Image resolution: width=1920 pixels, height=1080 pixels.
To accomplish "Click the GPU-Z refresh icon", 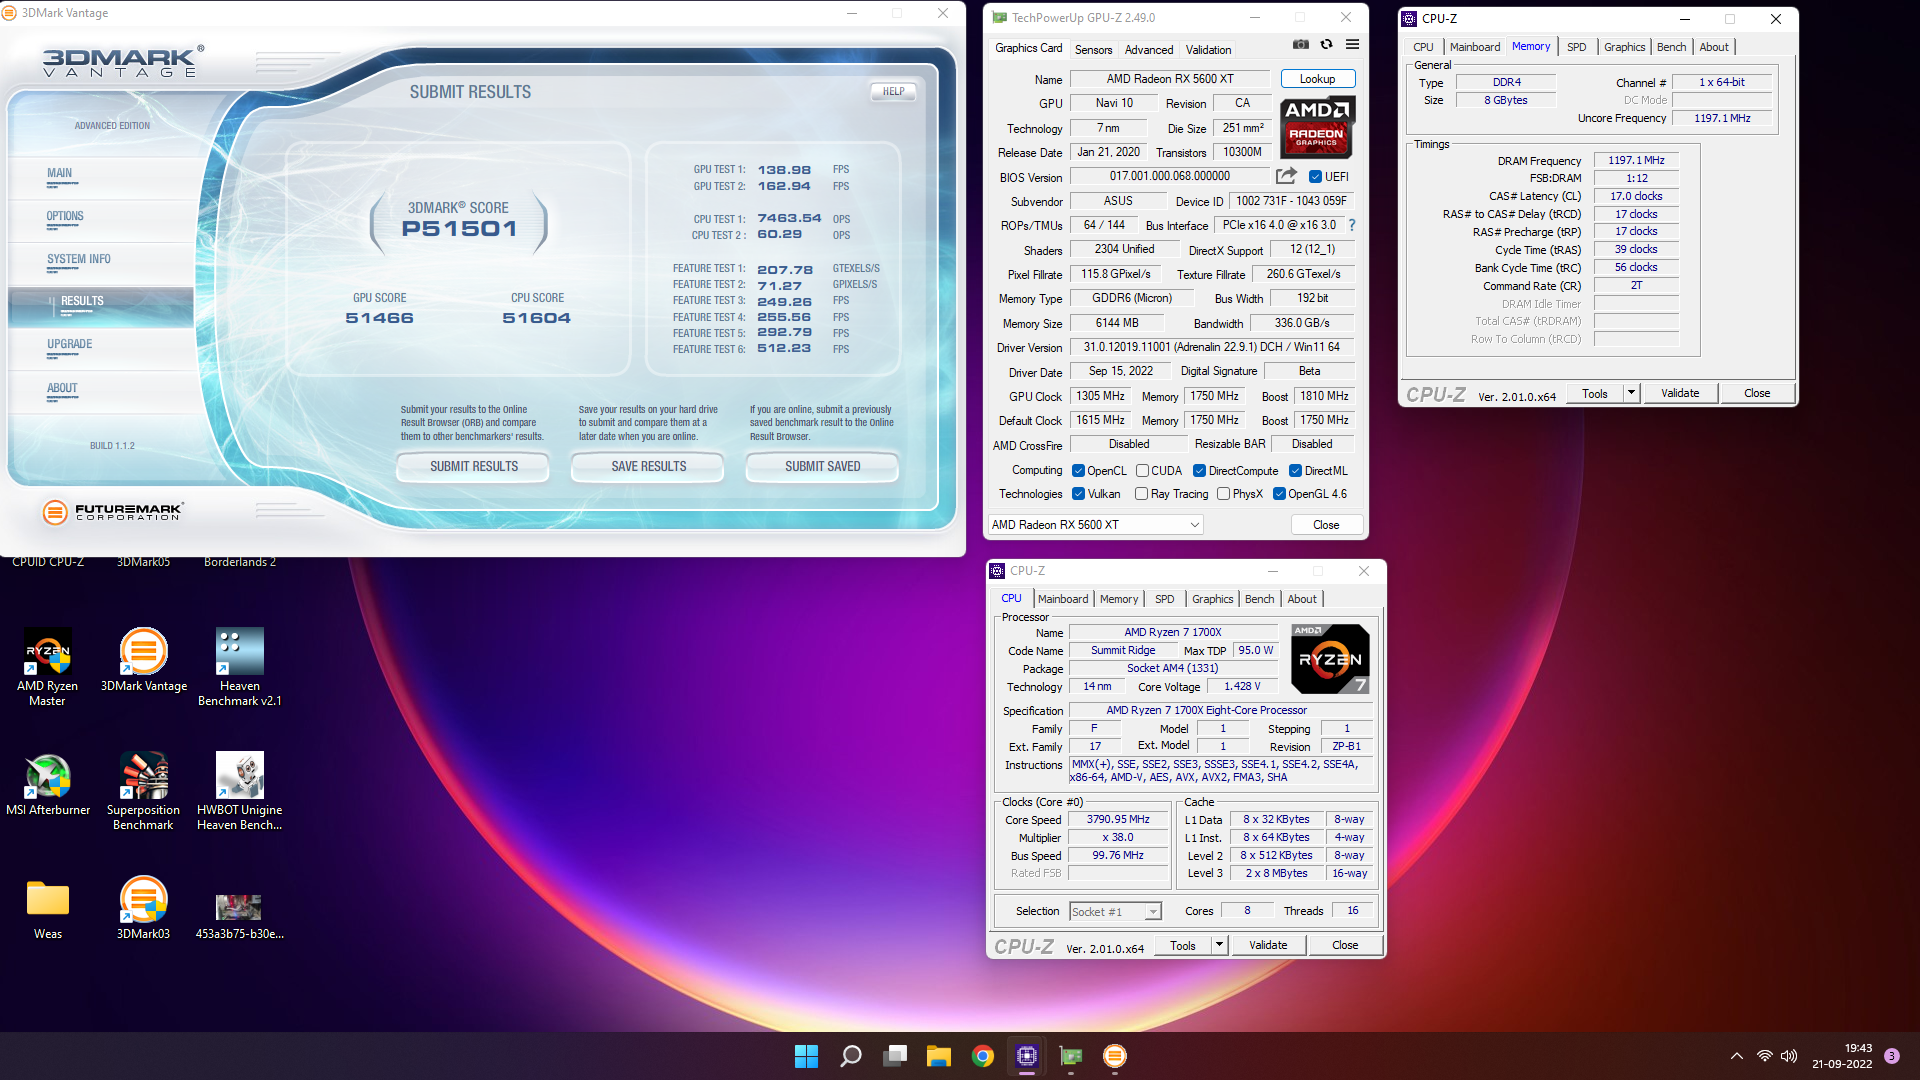I will click(1326, 45).
